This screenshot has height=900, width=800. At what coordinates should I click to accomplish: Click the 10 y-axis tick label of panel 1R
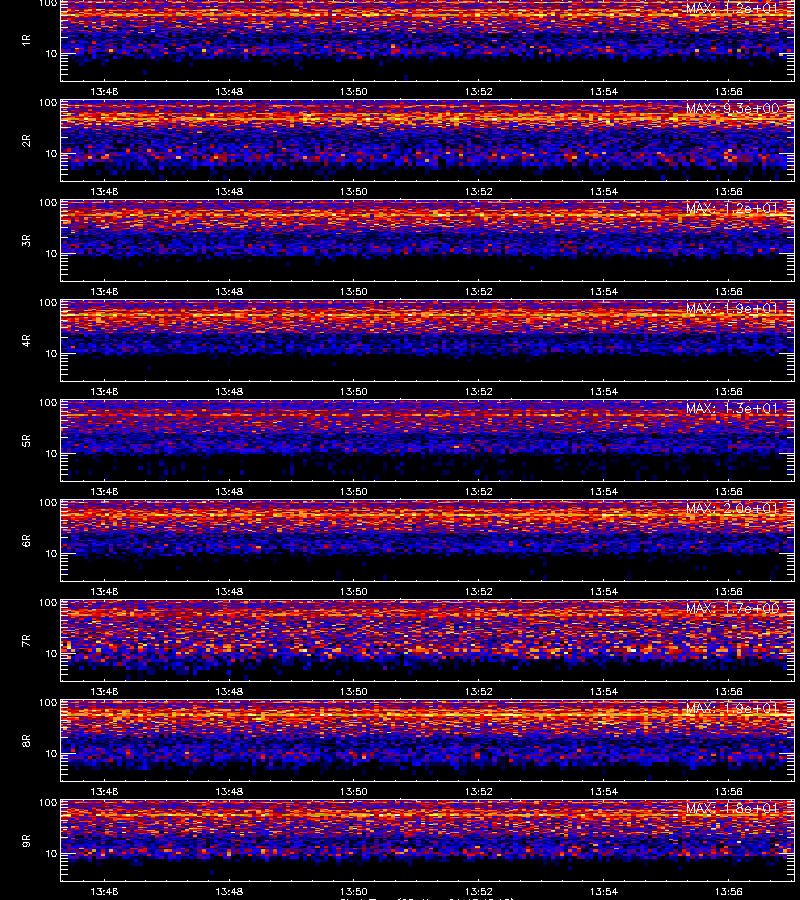[51, 53]
